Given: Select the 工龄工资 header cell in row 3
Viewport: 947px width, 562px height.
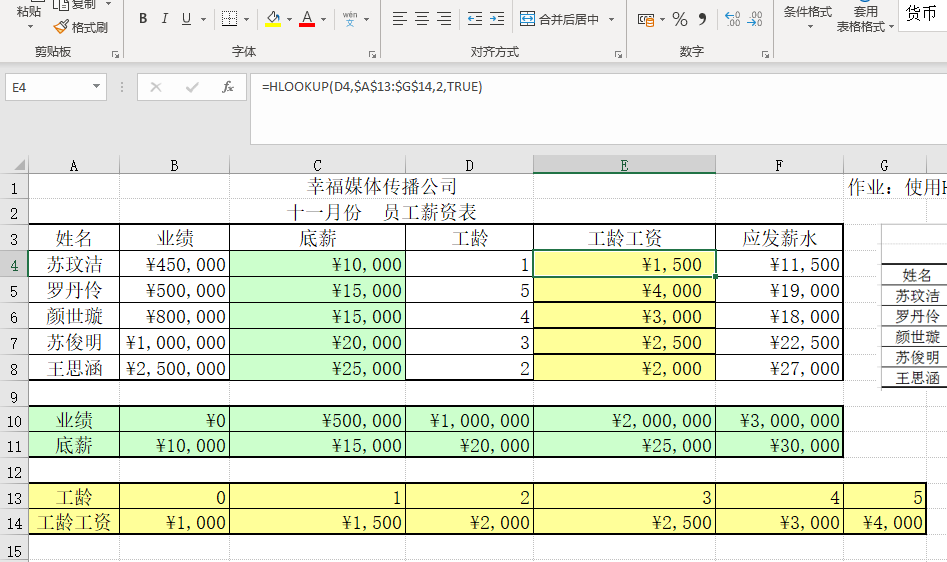Looking at the screenshot, I should (x=624, y=238).
